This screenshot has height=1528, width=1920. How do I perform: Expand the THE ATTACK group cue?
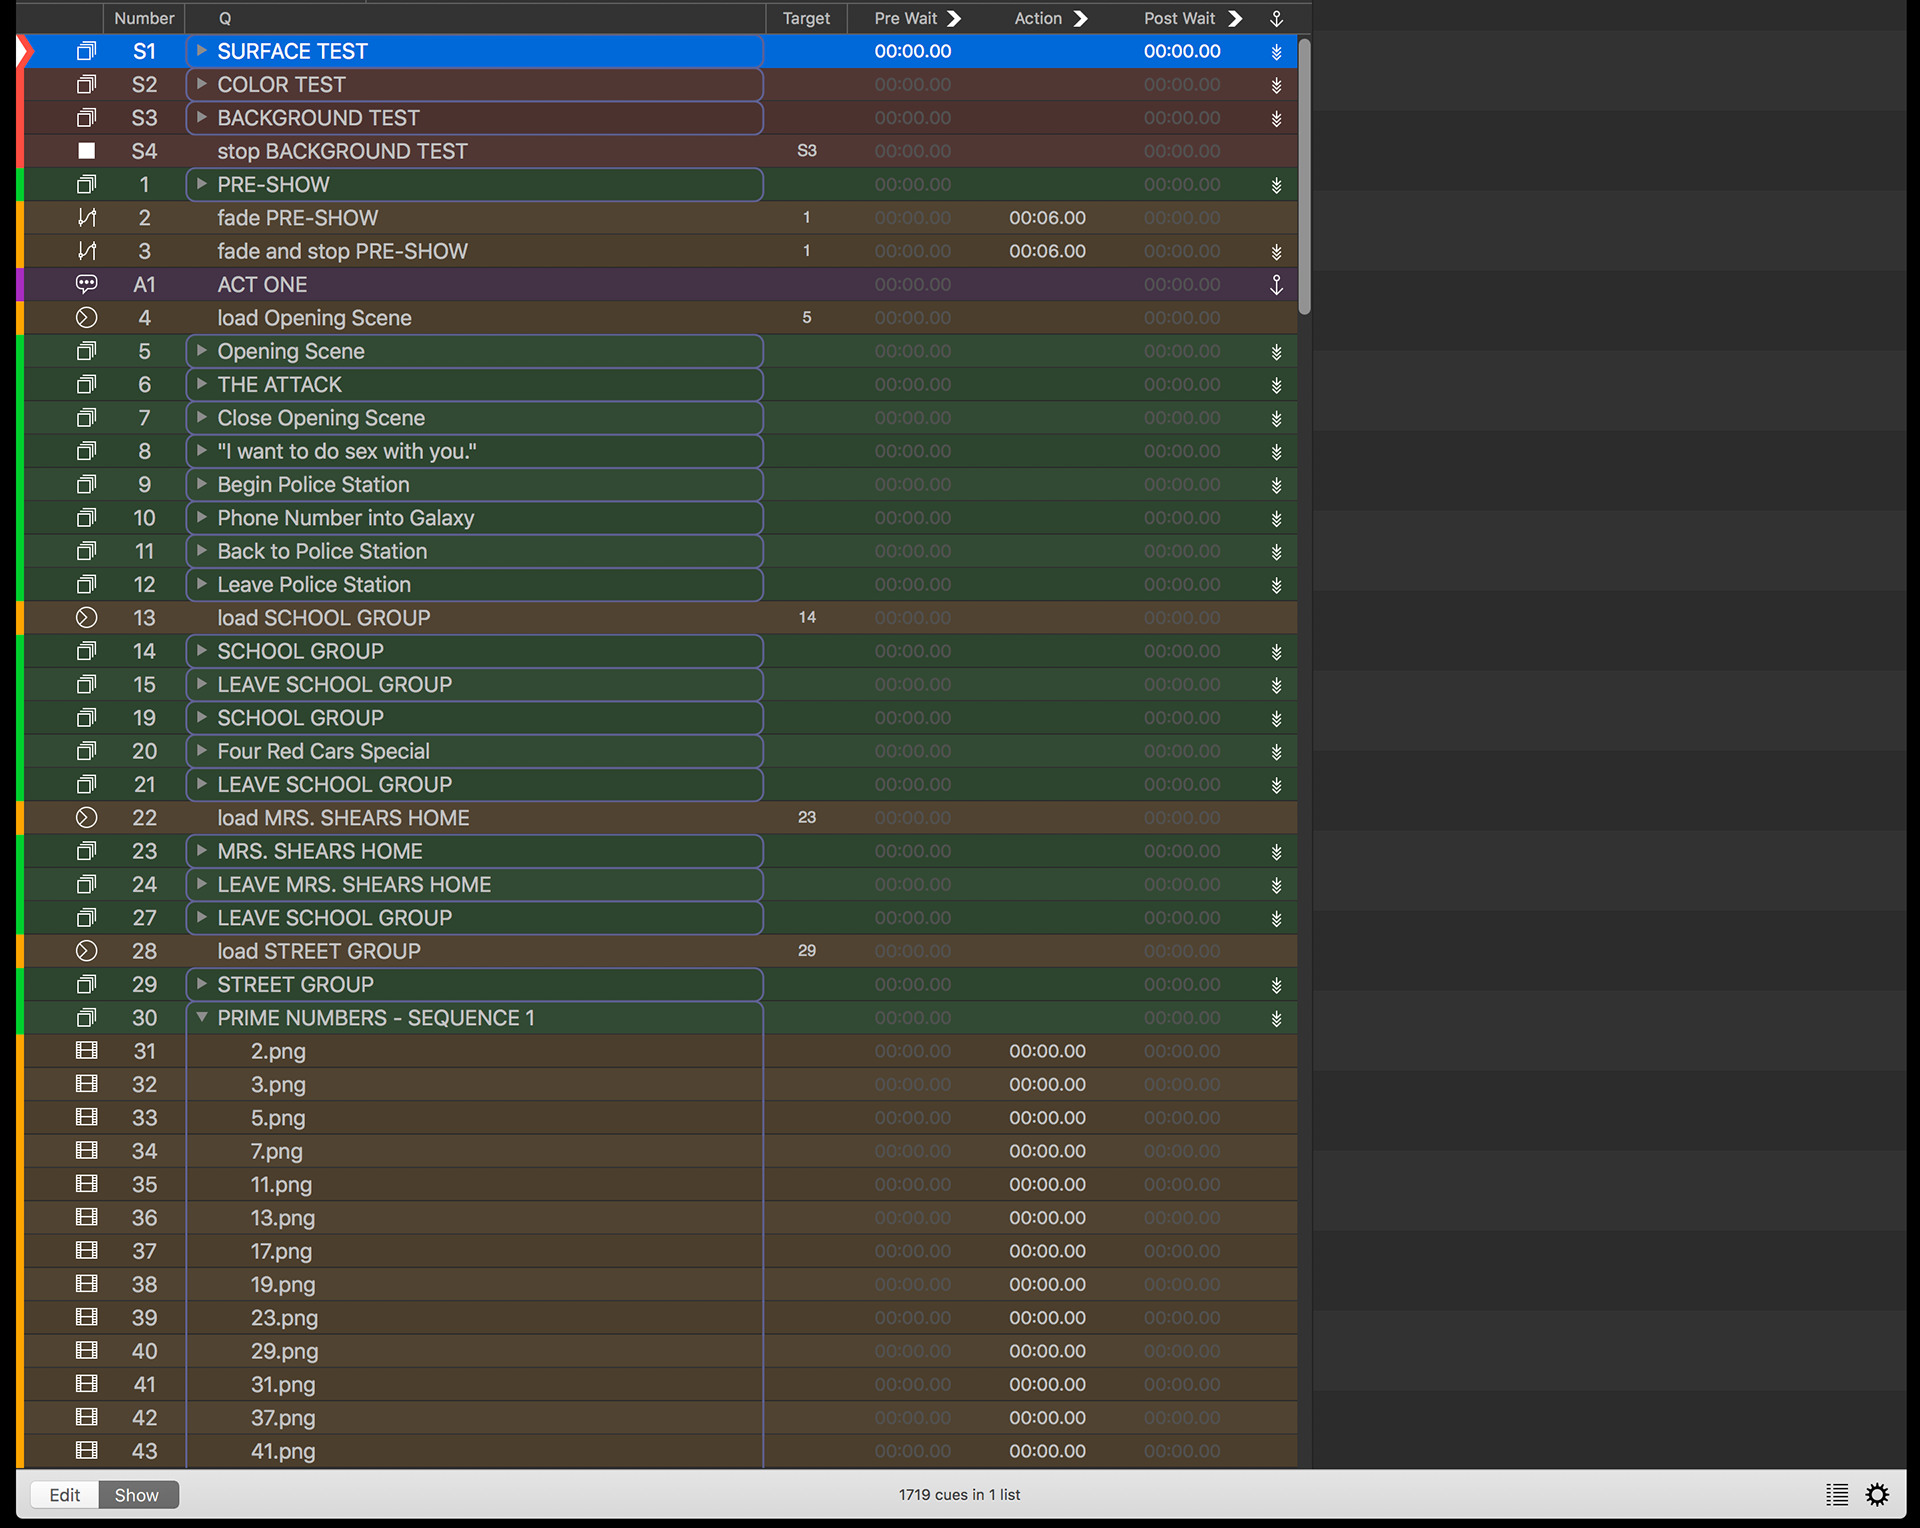pyautogui.click(x=201, y=384)
